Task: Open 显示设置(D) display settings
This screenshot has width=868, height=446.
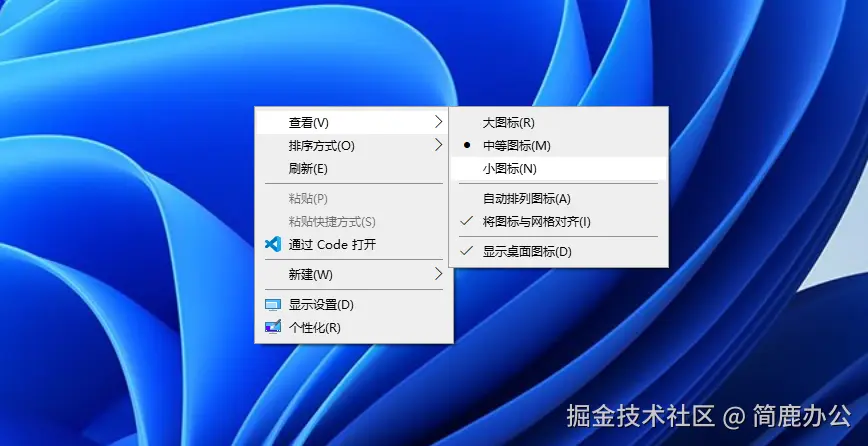Action: pos(354,305)
